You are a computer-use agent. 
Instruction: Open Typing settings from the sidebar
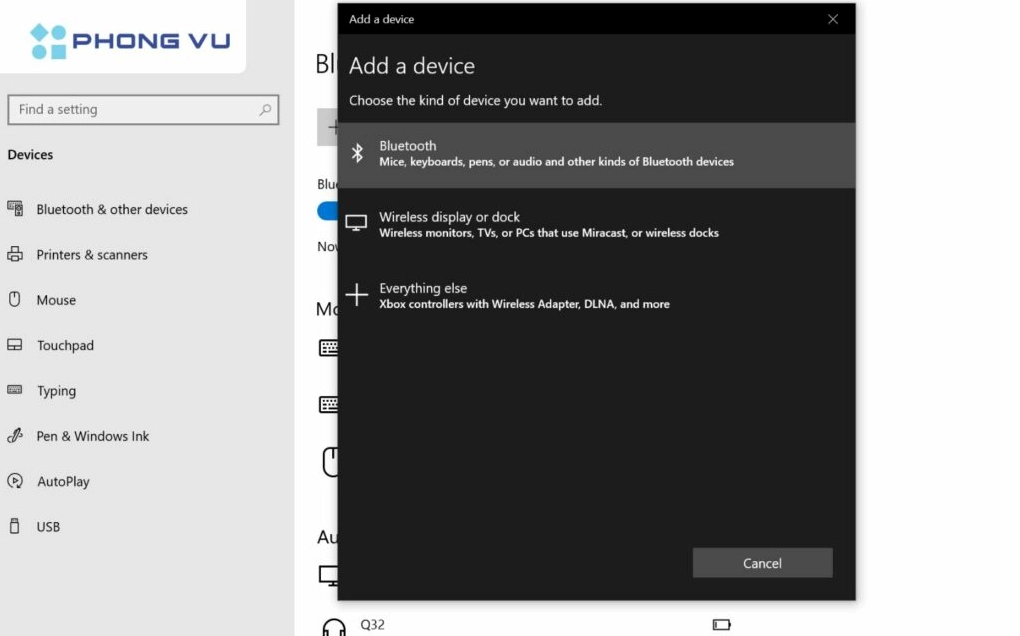tap(56, 391)
